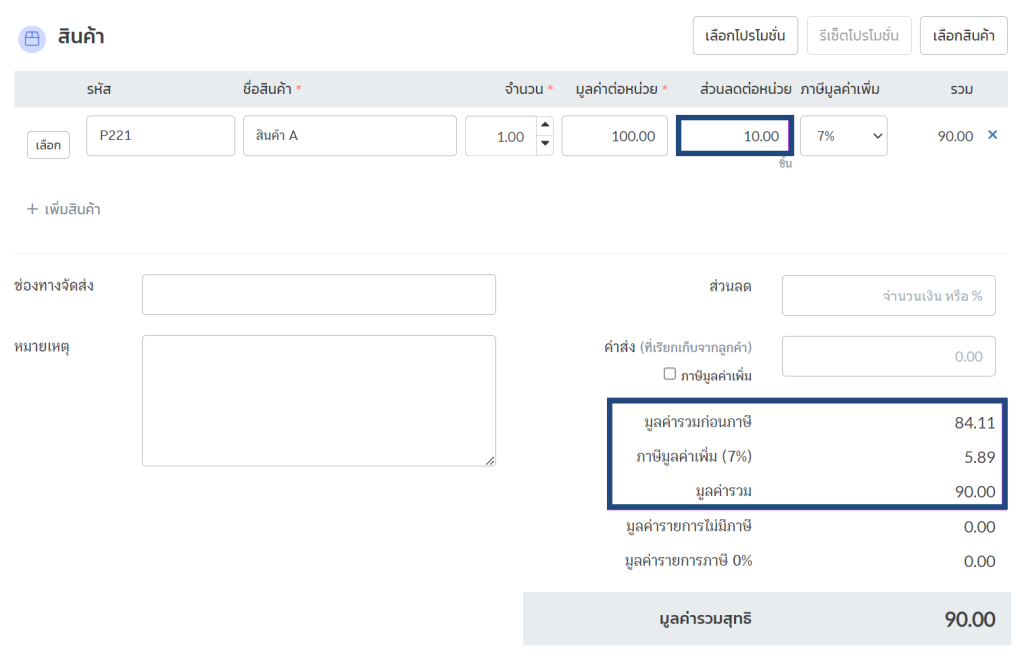
Task: Remove product row with the X icon
Action: pos(992,135)
